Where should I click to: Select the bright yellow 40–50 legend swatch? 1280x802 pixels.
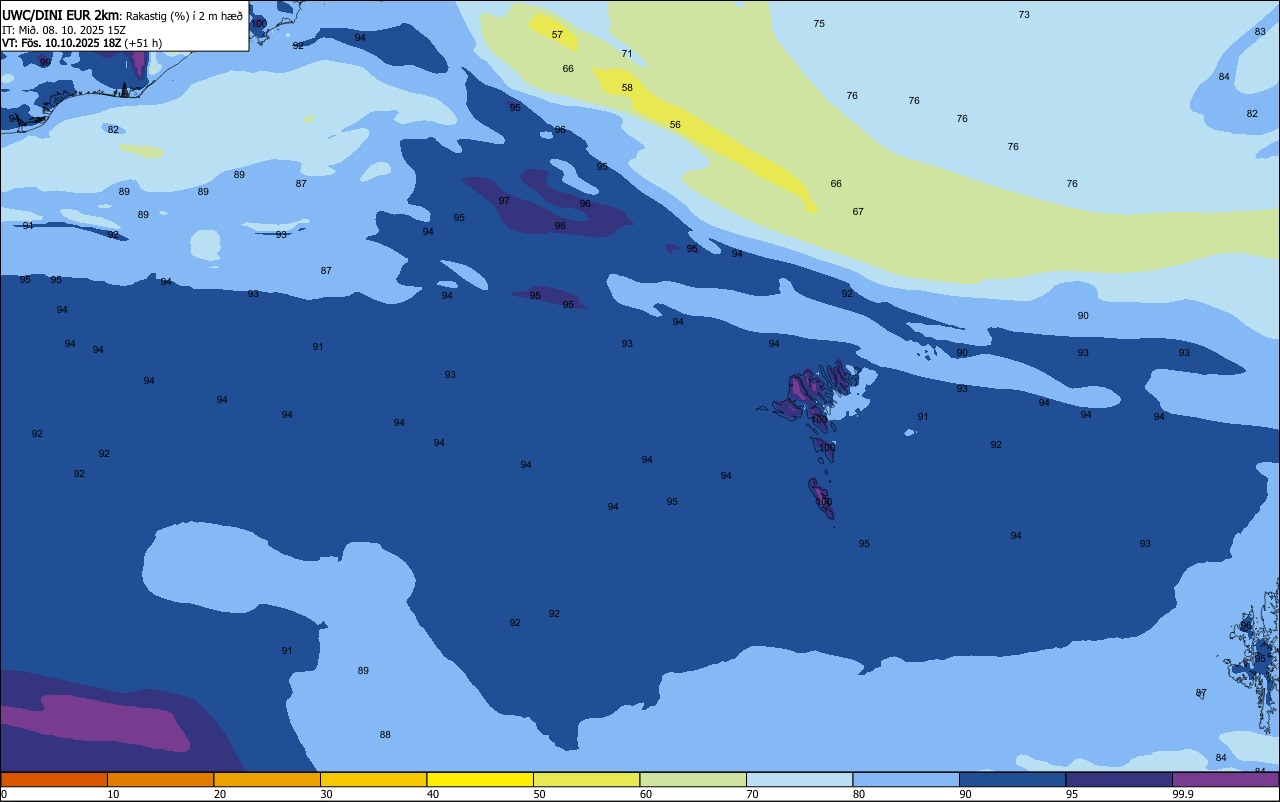point(480,779)
